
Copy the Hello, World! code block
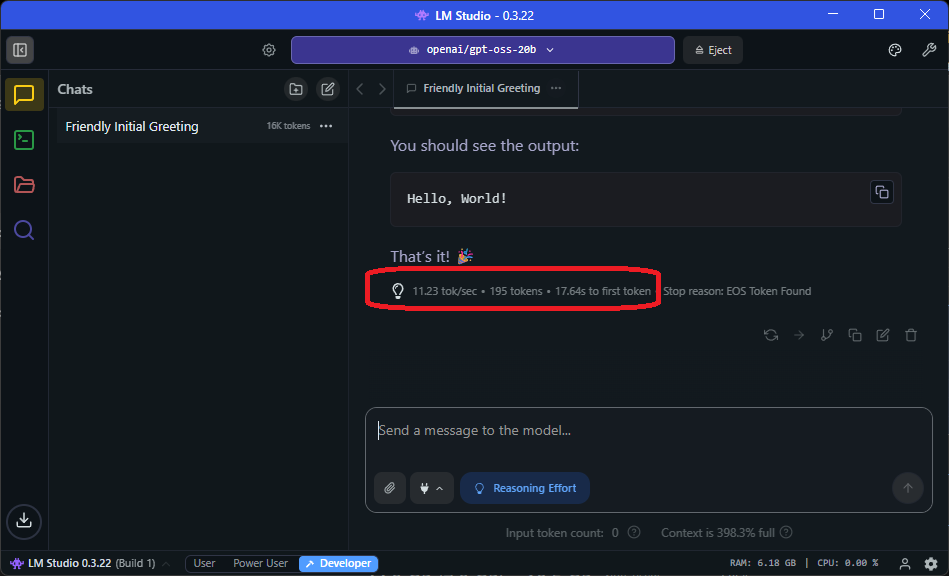pos(882,192)
